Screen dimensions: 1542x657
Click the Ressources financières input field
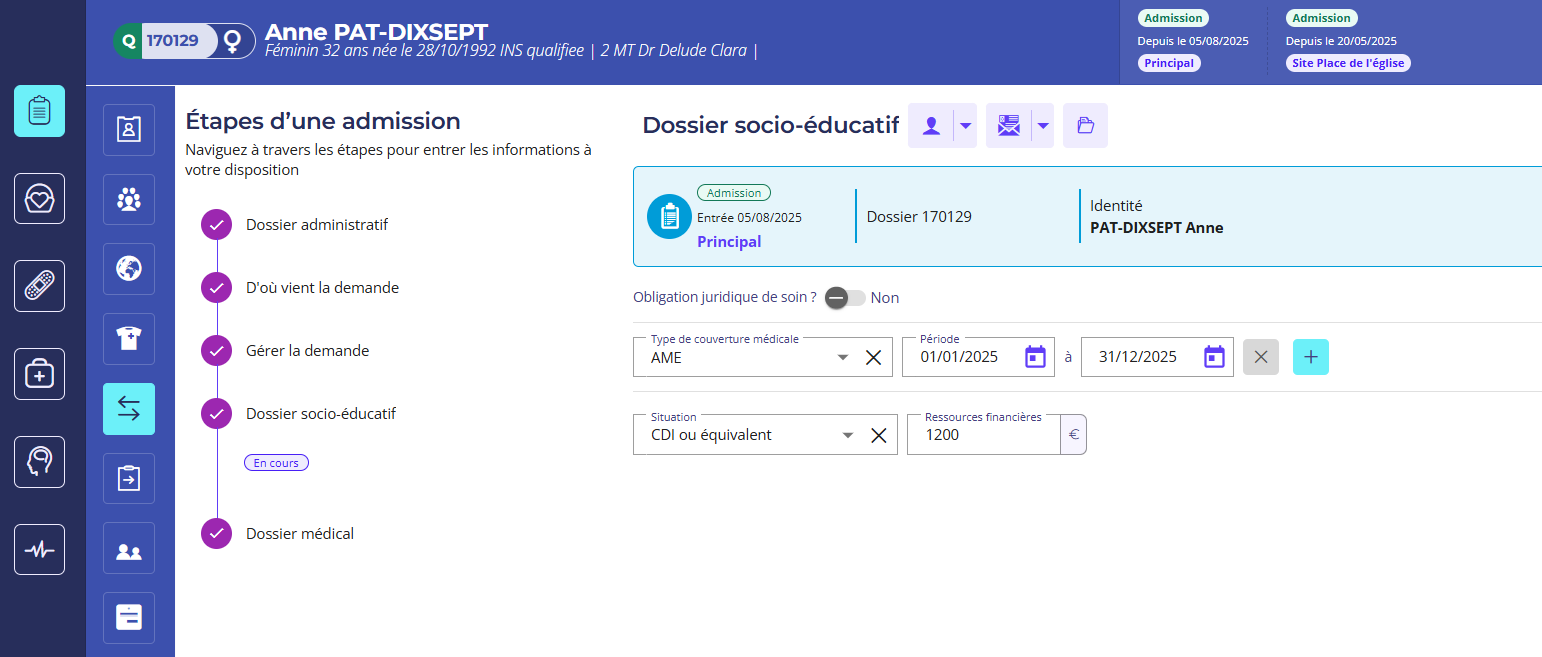pos(982,435)
